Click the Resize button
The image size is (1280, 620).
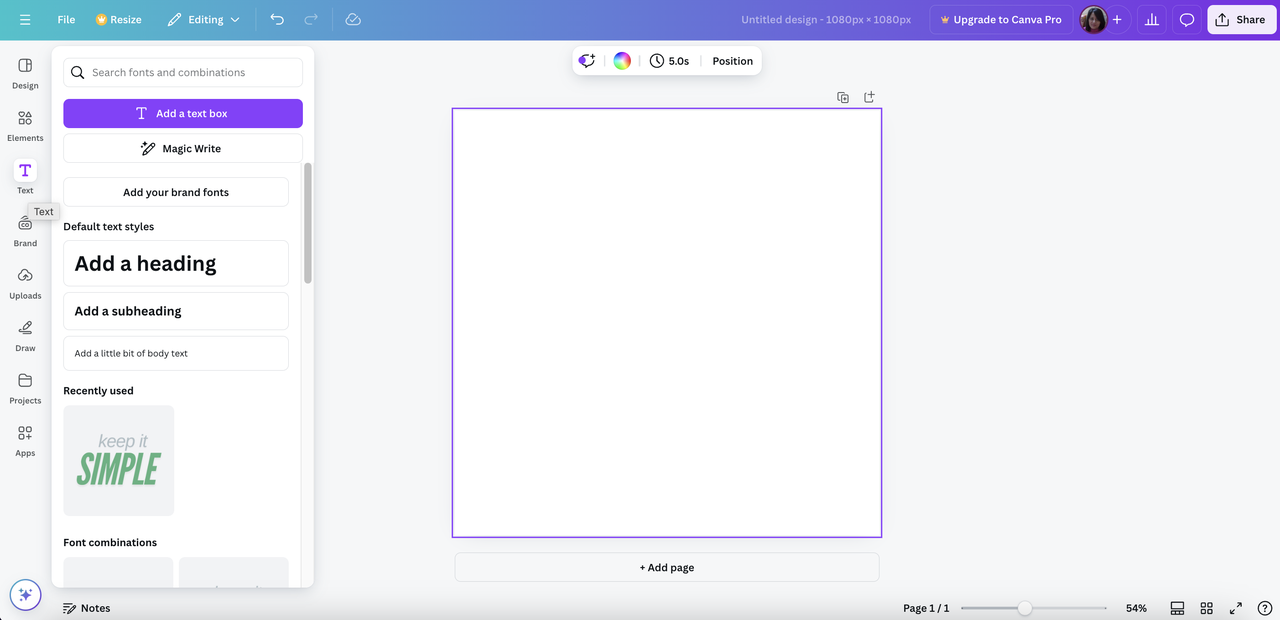tap(119, 20)
